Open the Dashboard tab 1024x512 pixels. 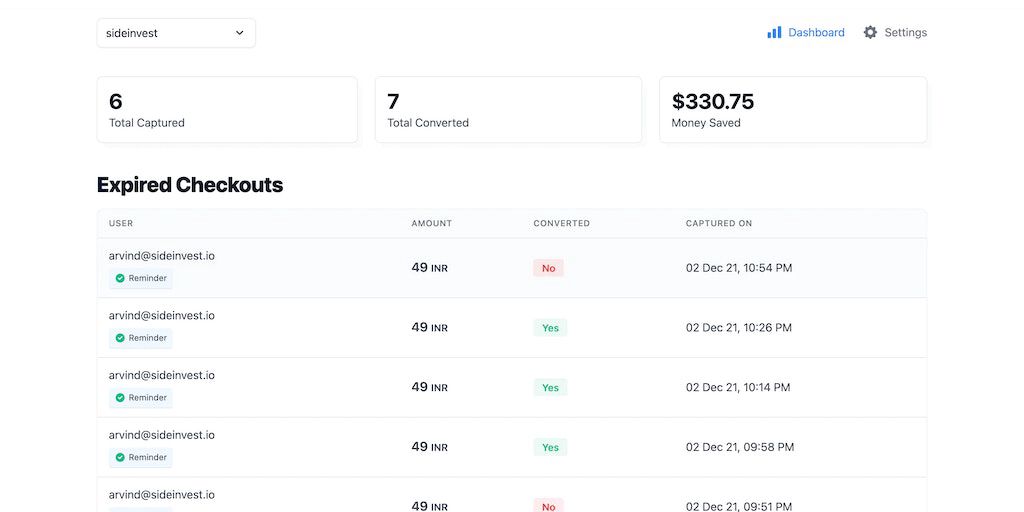816,32
